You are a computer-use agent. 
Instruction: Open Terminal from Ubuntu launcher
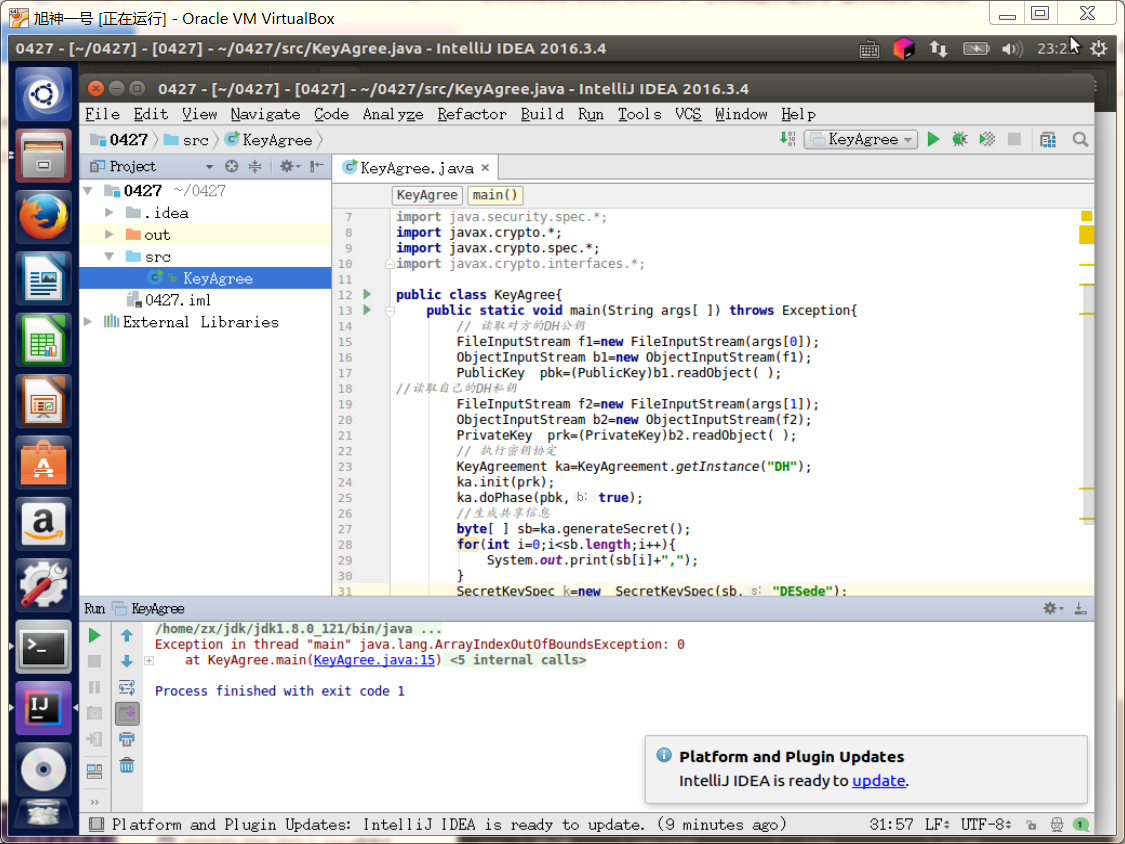click(x=44, y=648)
